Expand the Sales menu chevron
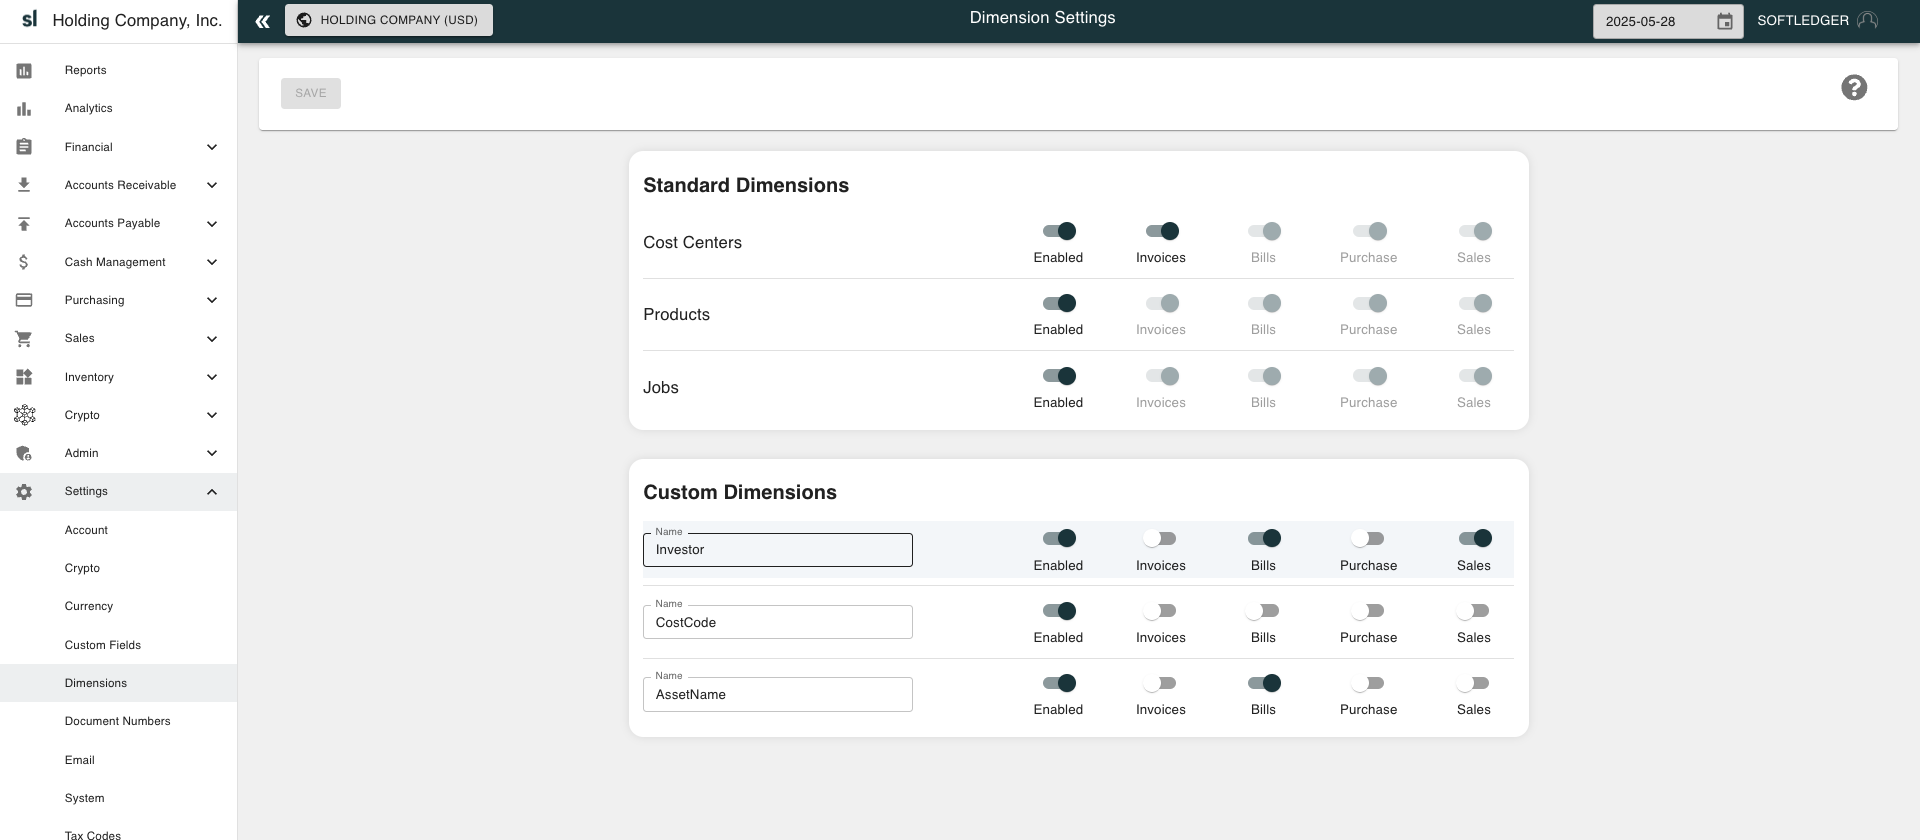This screenshot has width=1920, height=840. click(212, 339)
